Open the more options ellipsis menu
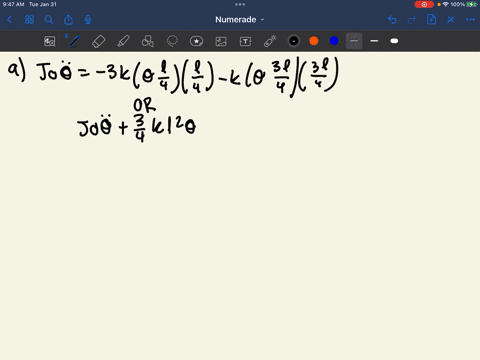This screenshot has width=480, height=360. pyautogui.click(x=470, y=20)
